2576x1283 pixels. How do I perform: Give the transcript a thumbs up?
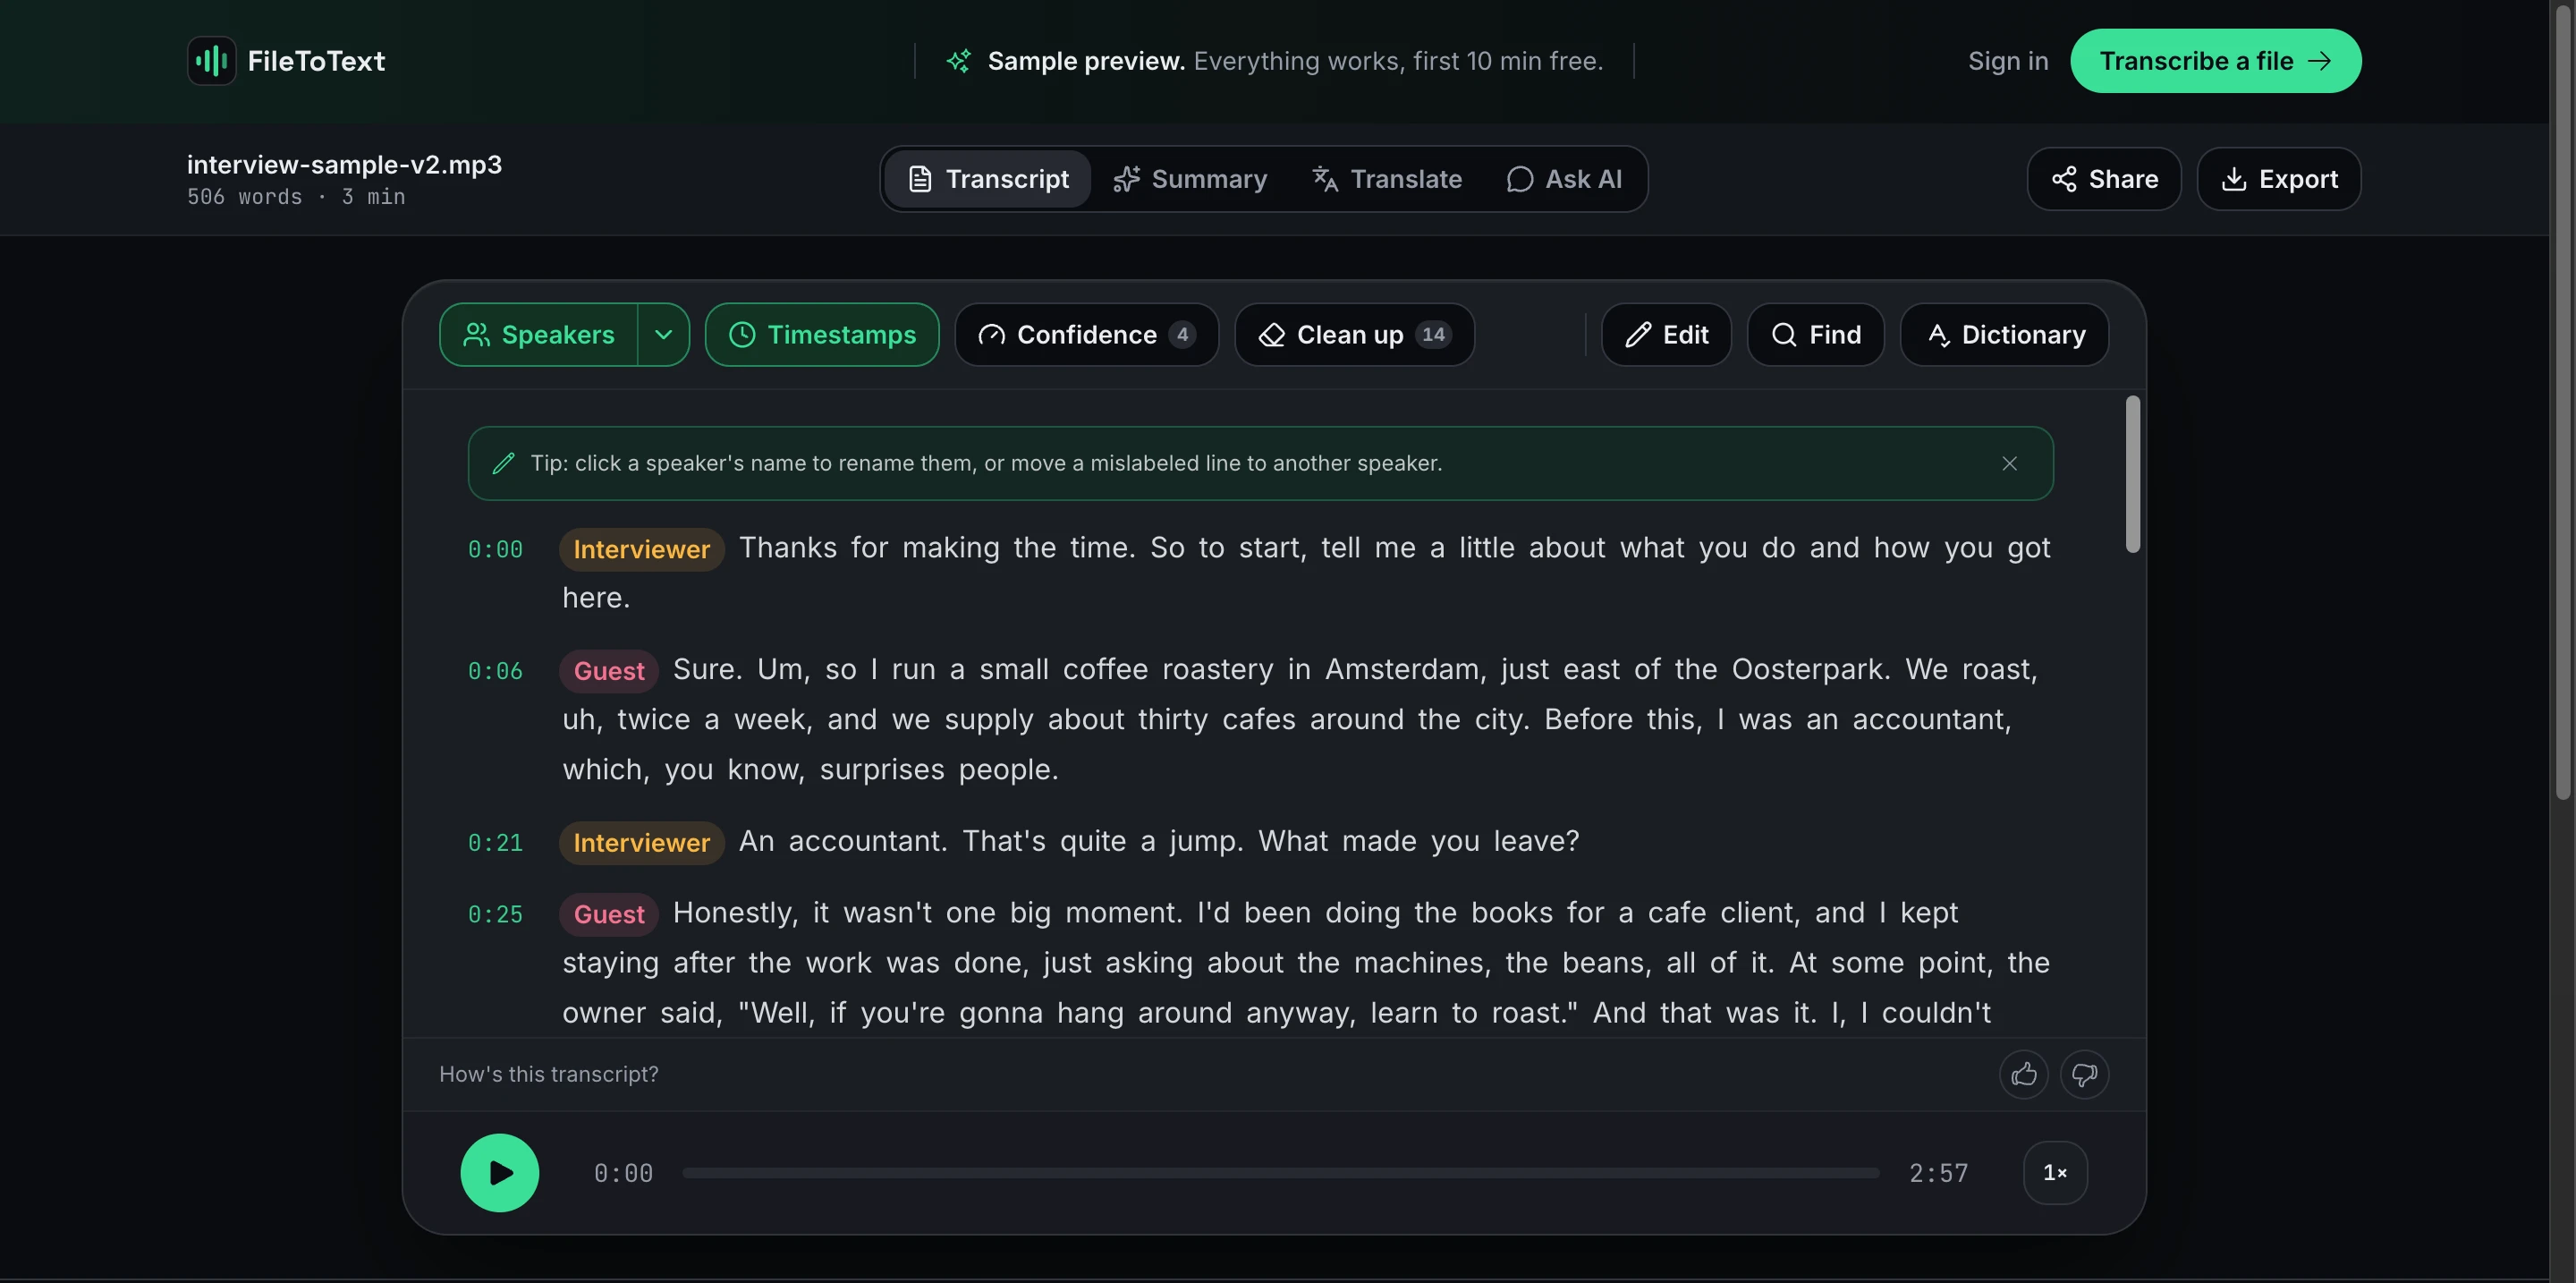[2023, 1074]
